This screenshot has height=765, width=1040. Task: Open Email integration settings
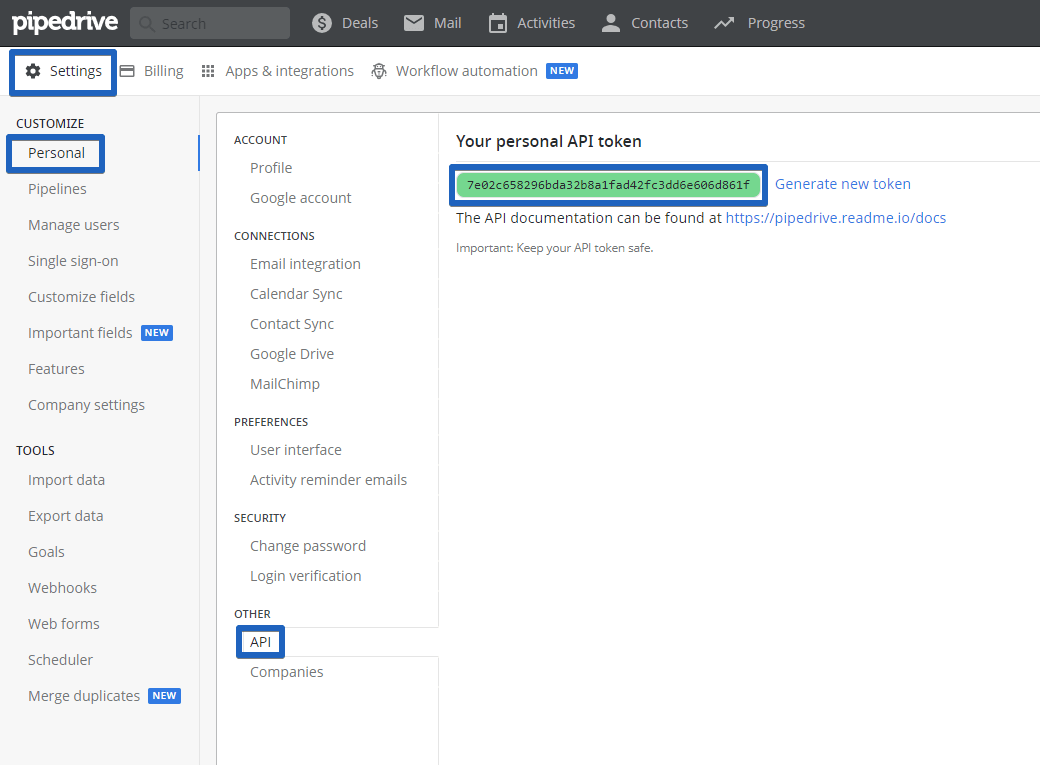(x=305, y=264)
